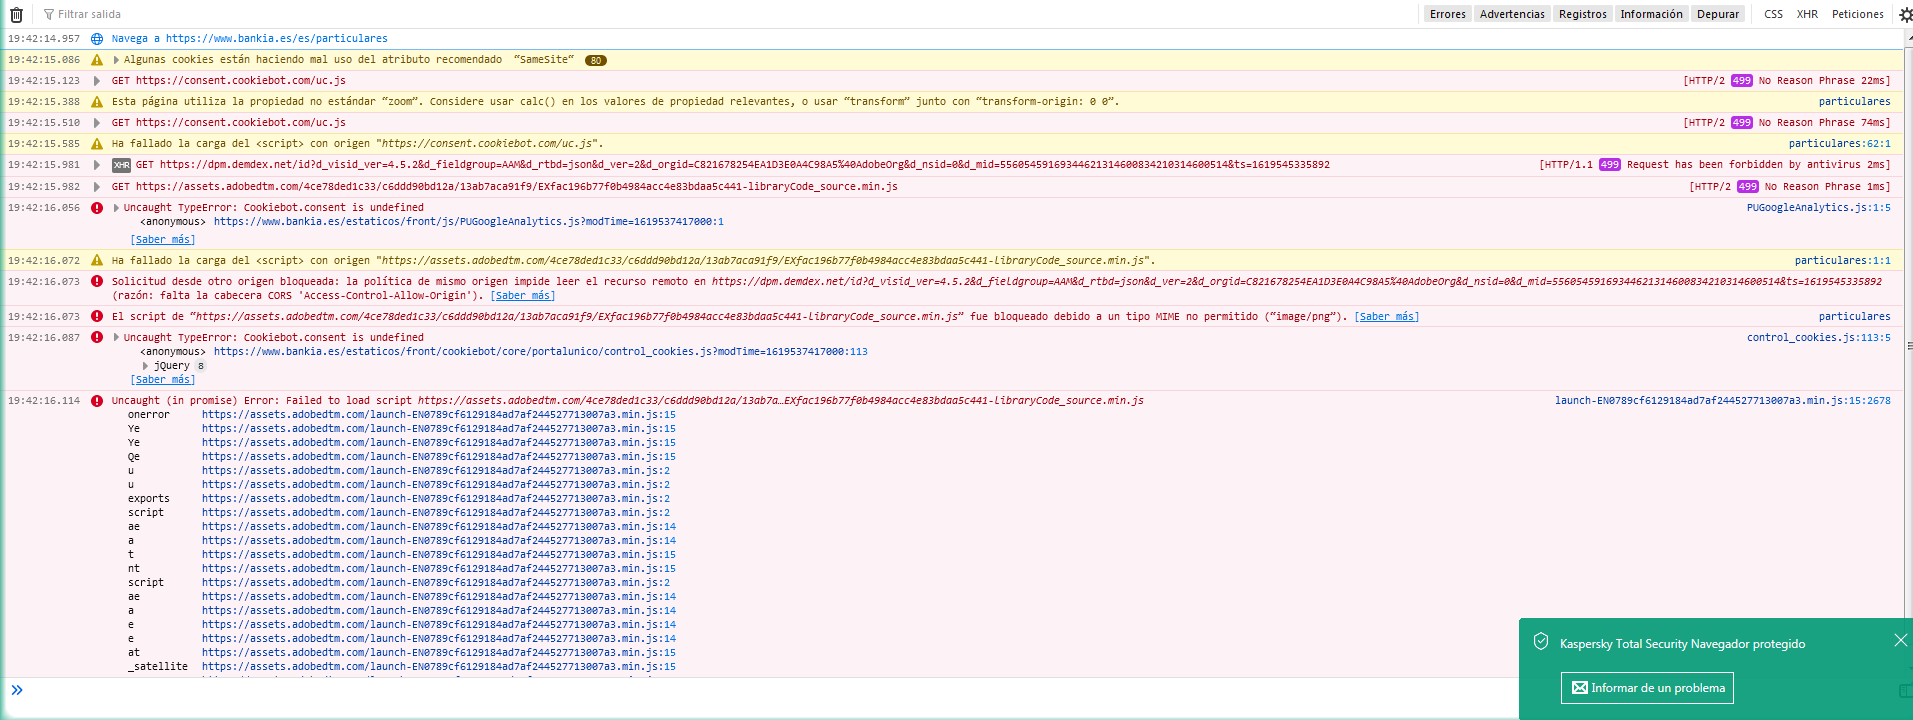Clear the console with the trash icon
This screenshot has width=1913, height=720.
[16, 14]
